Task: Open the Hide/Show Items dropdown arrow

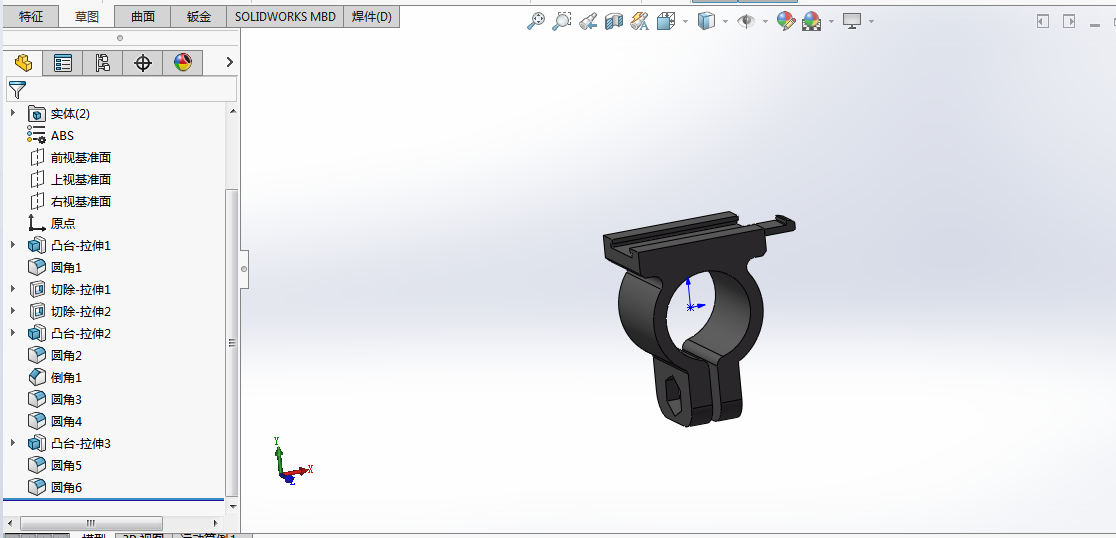Action: point(765,21)
